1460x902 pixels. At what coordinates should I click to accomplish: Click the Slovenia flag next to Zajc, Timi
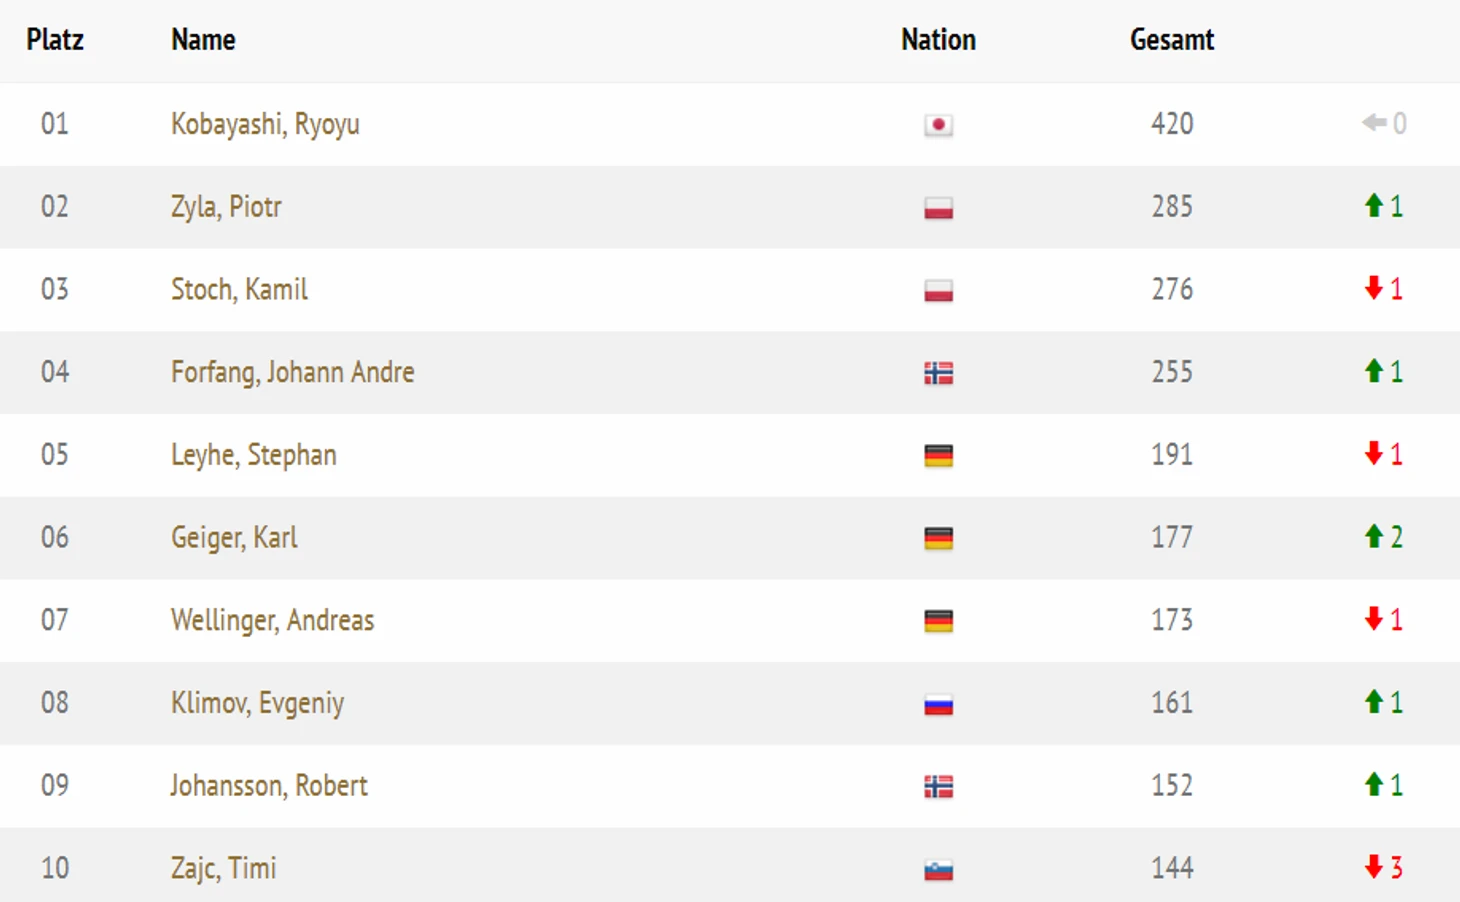click(x=938, y=869)
